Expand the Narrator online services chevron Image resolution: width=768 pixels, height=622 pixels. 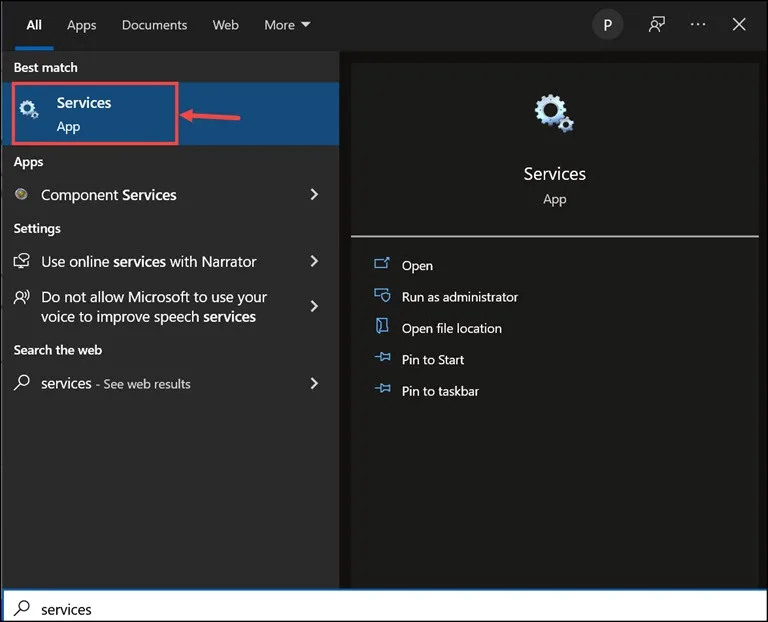click(x=314, y=261)
